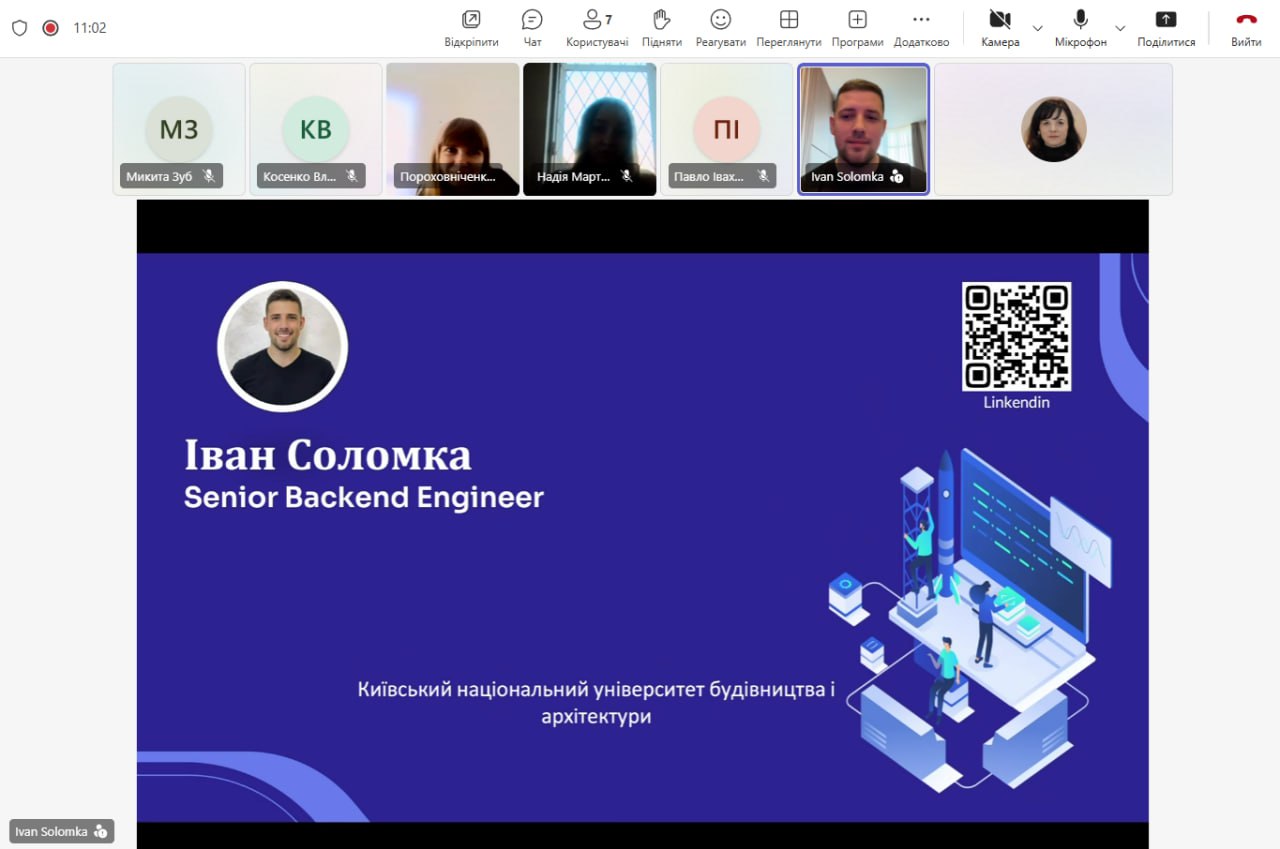
Task: Leave the meeting (Вийти)
Action: (1246, 28)
